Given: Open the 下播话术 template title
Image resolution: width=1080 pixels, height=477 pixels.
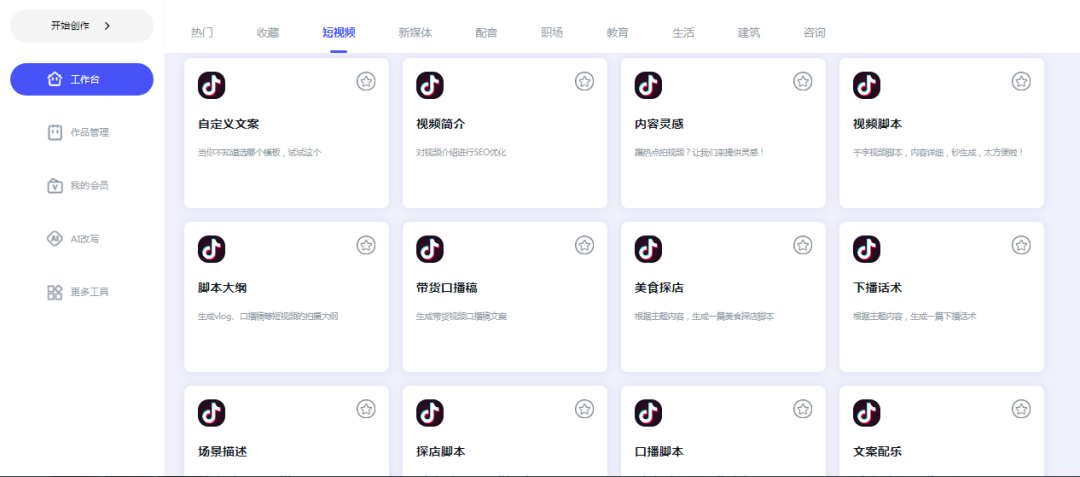Looking at the screenshot, I should pyautogui.click(x=878, y=288).
